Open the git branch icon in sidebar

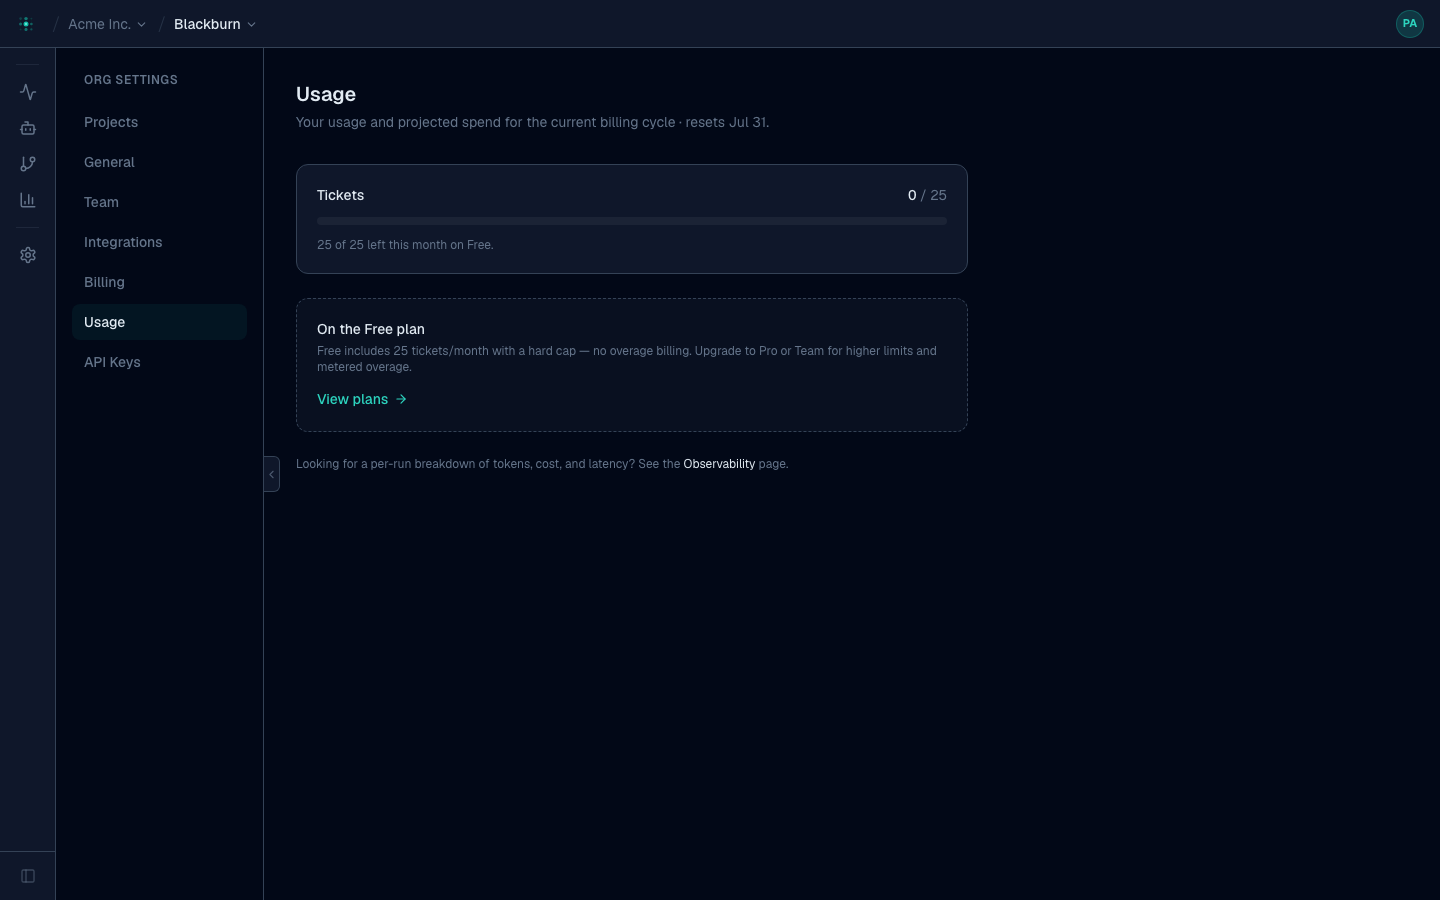[28, 164]
